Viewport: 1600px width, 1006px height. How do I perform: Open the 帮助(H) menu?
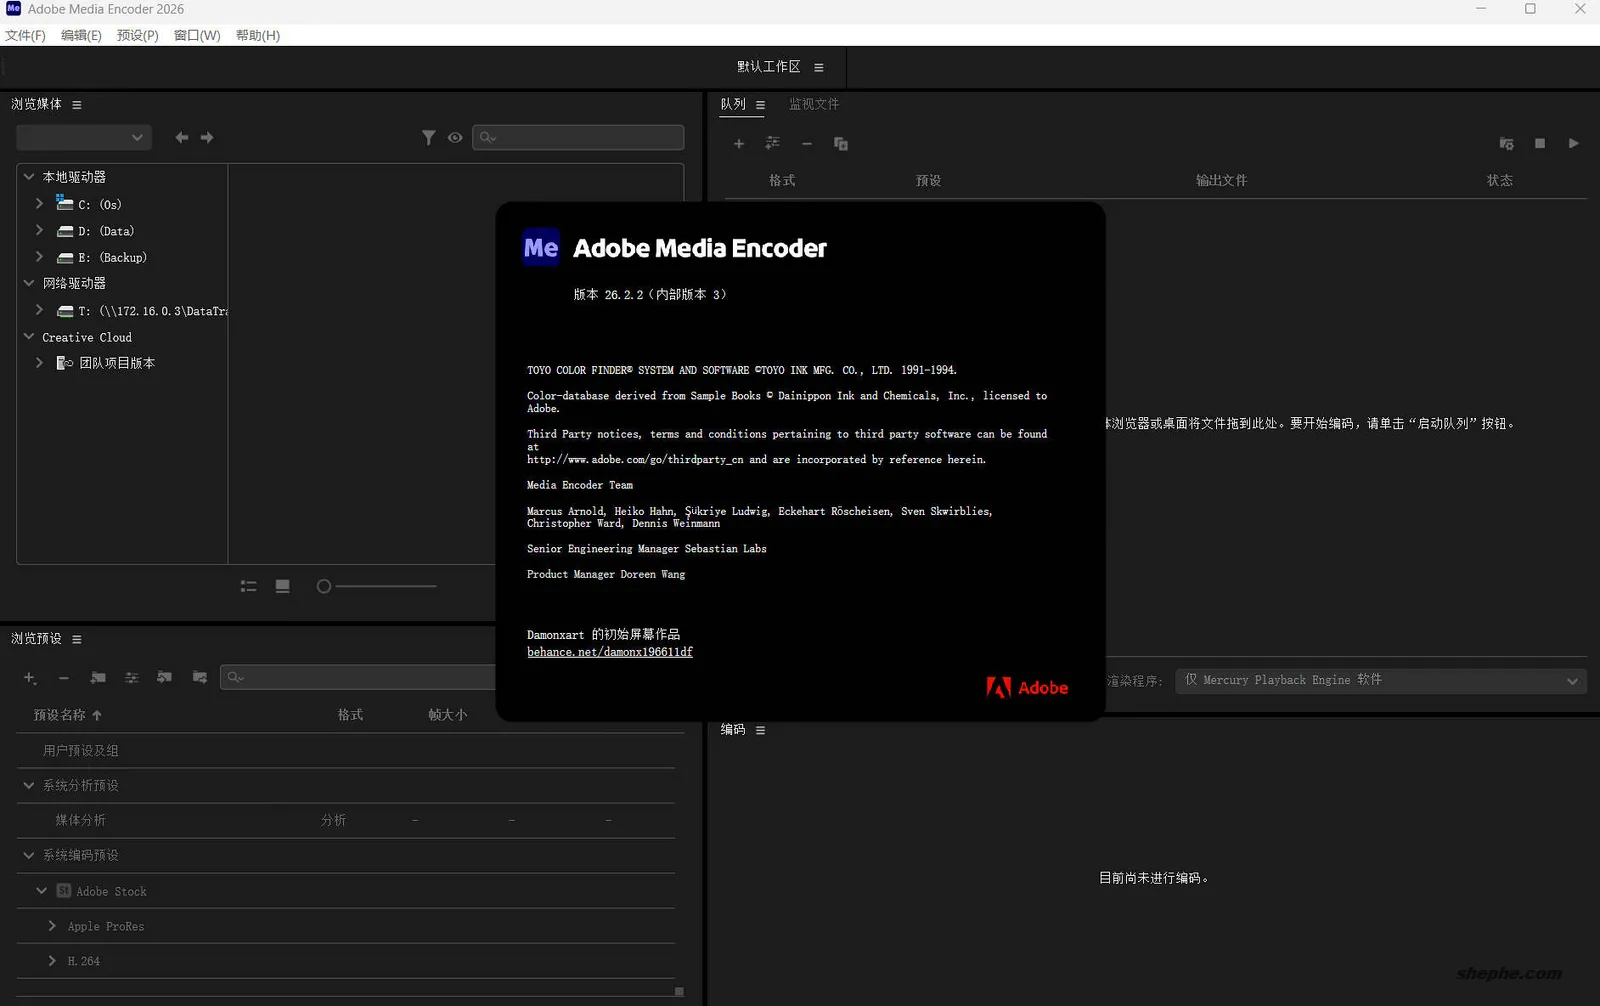(258, 35)
